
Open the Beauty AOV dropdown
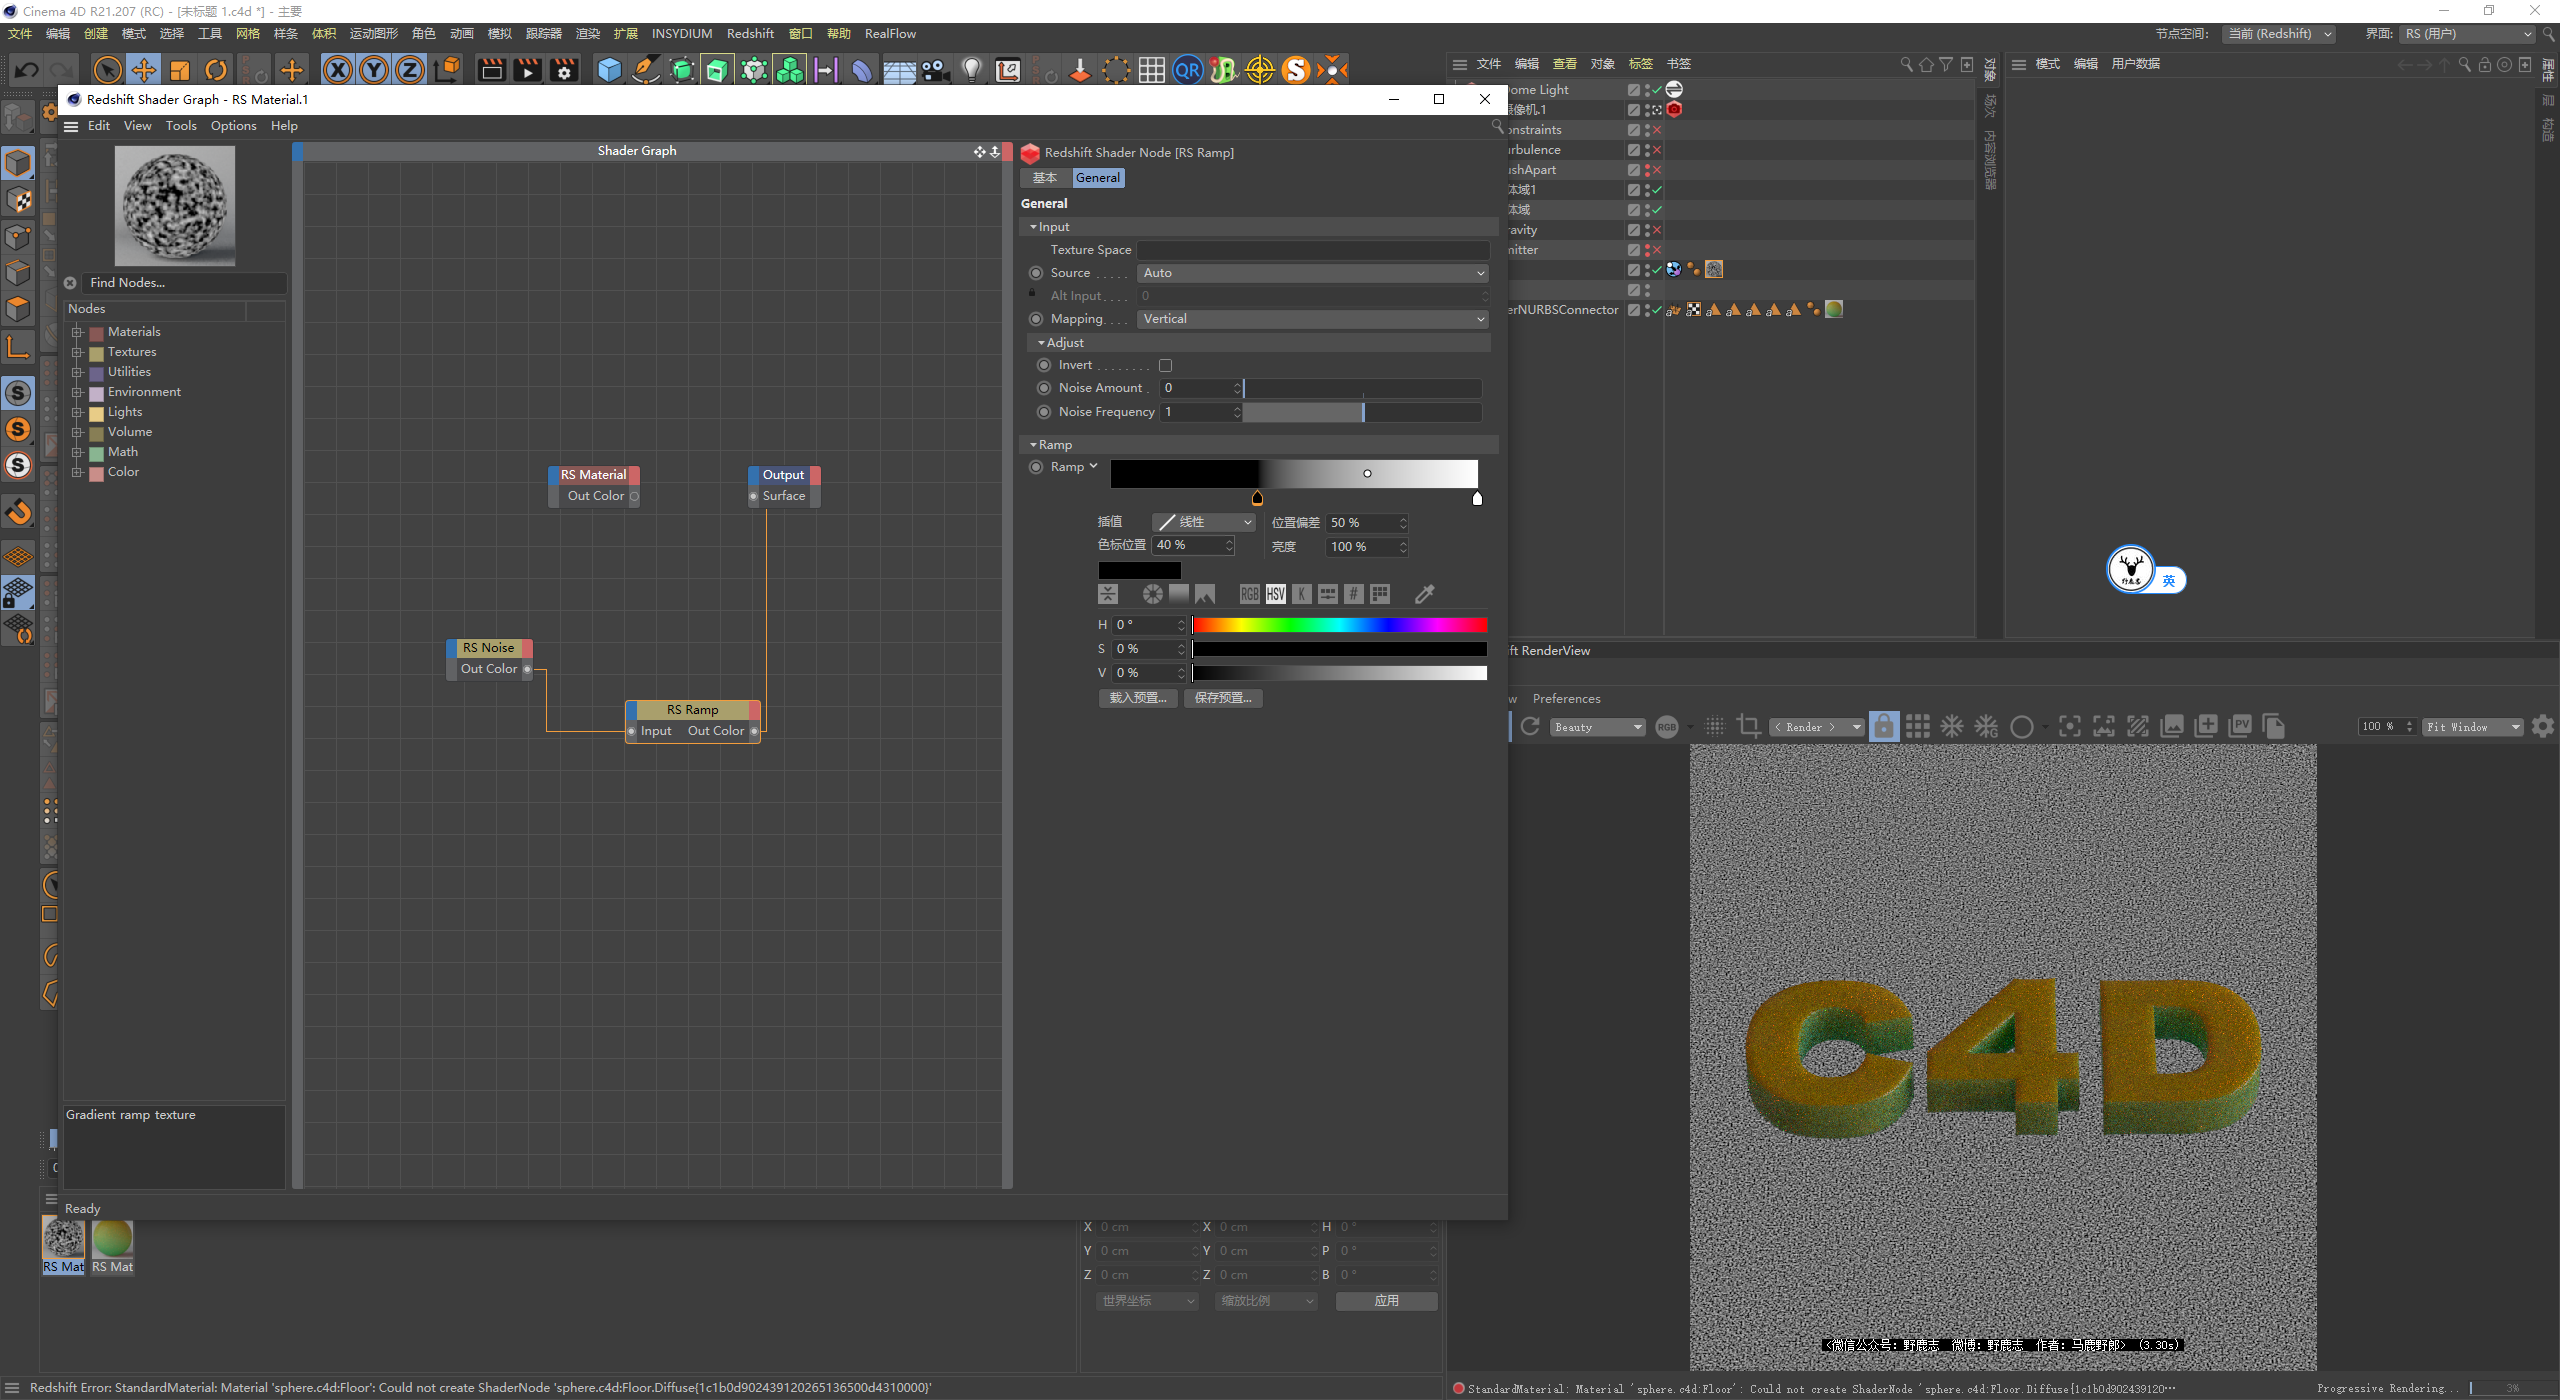coord(1597,727)
